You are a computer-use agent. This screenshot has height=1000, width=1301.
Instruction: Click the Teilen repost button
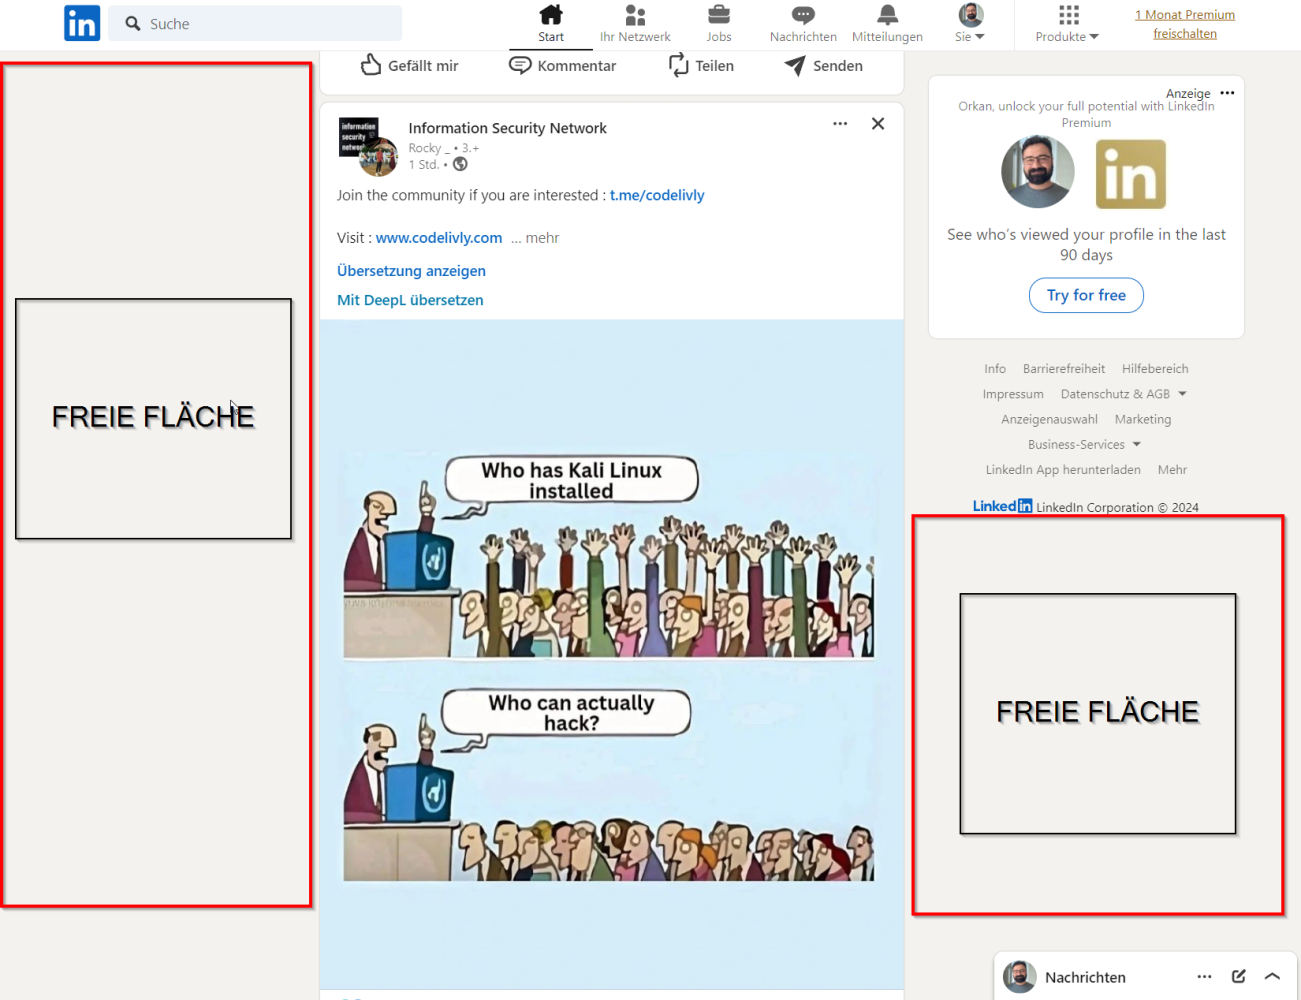click(701, 65)
